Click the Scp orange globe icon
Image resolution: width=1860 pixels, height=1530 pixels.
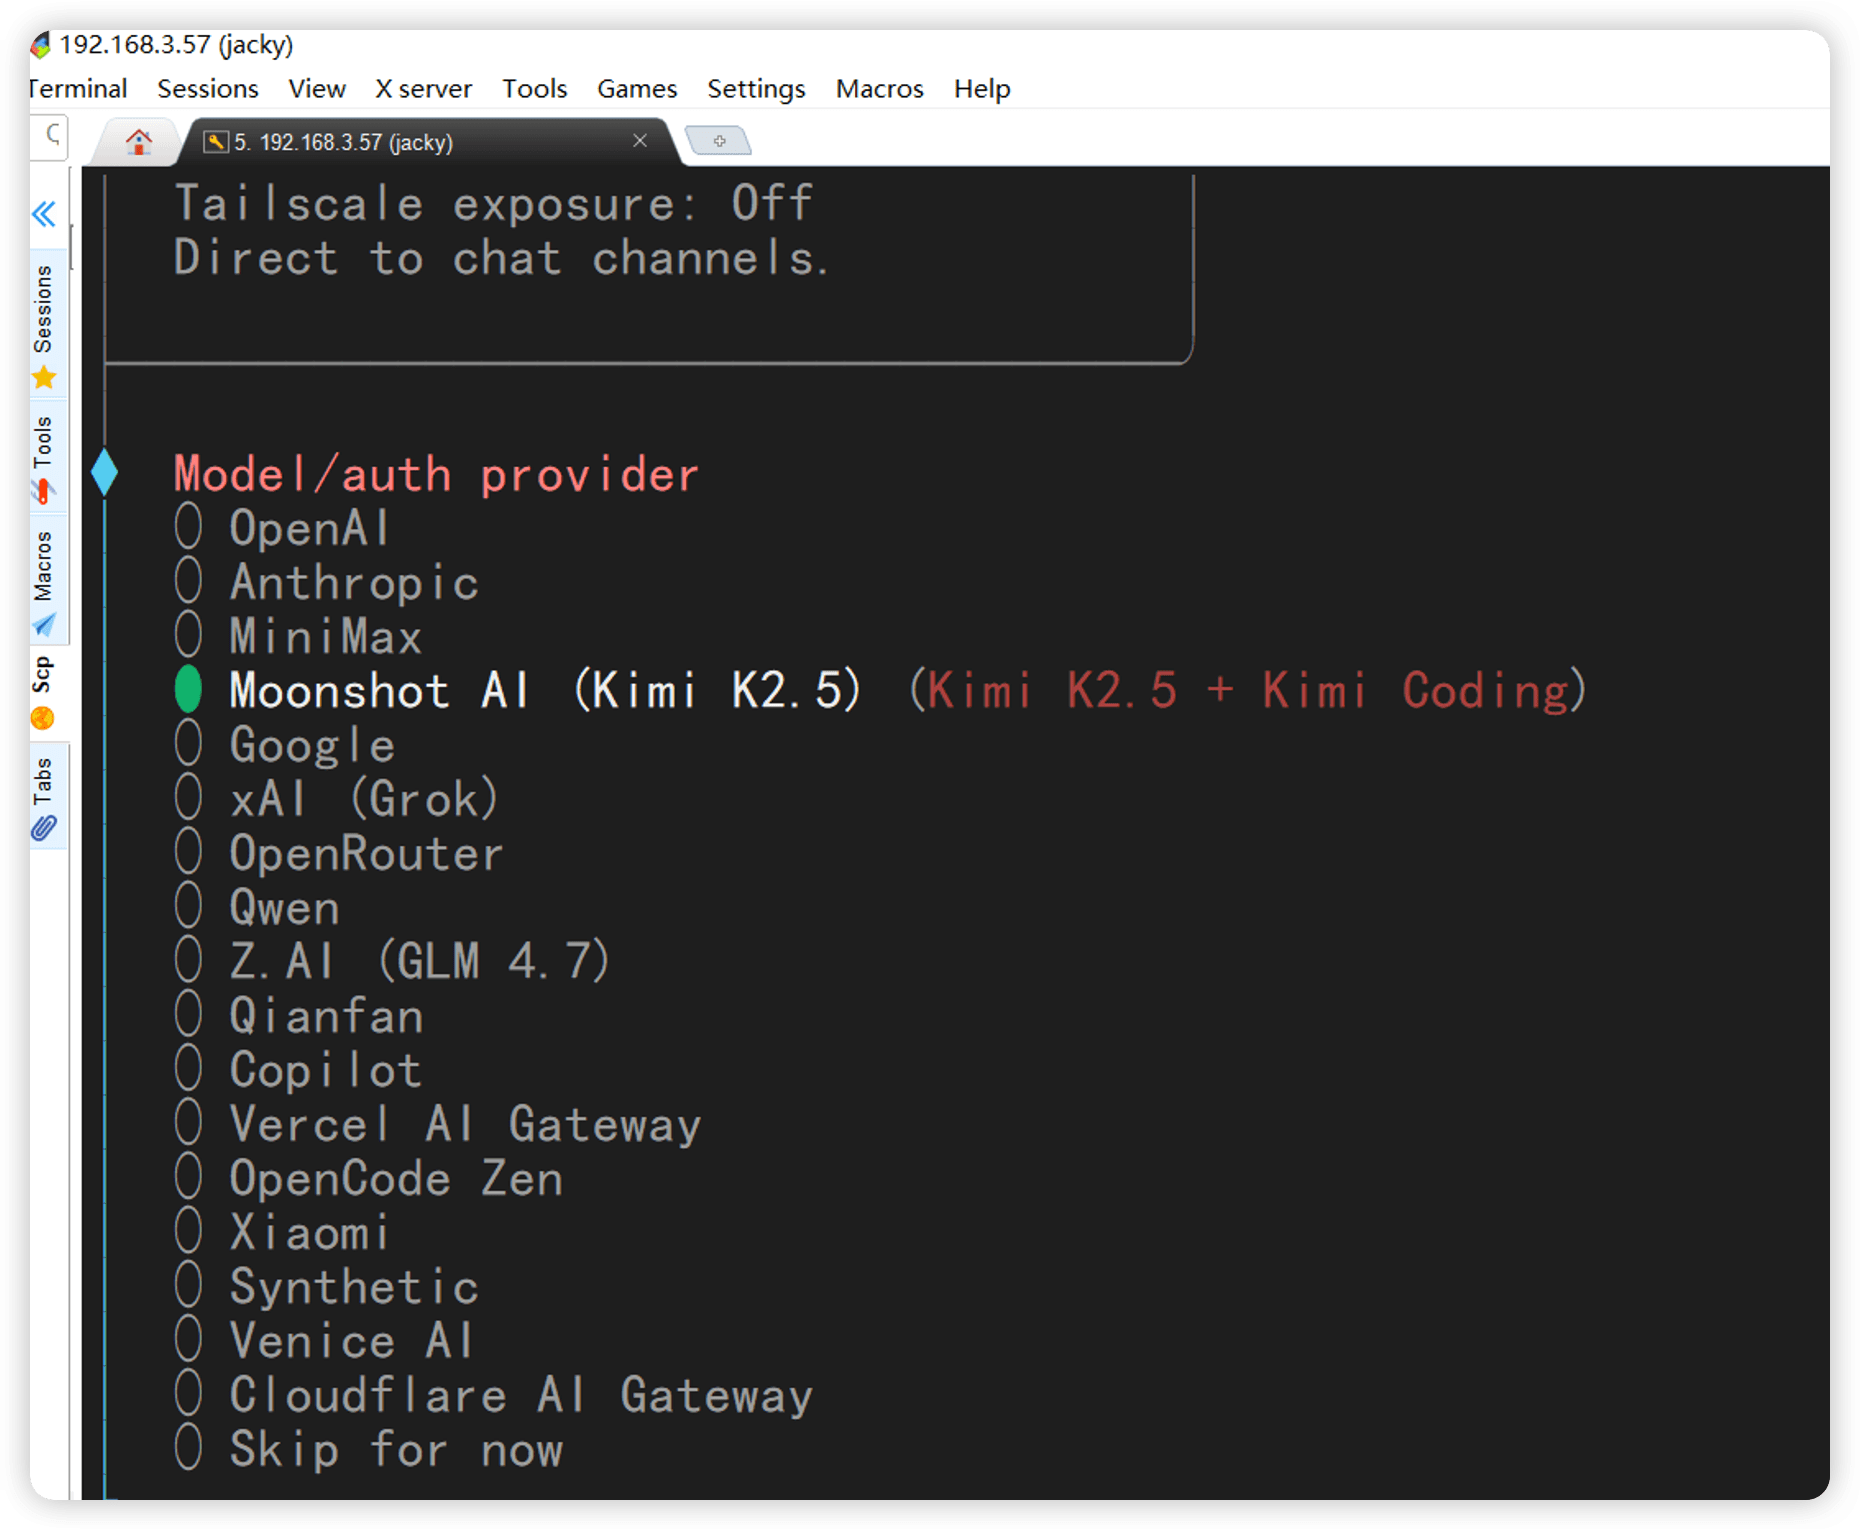point(43,719)
